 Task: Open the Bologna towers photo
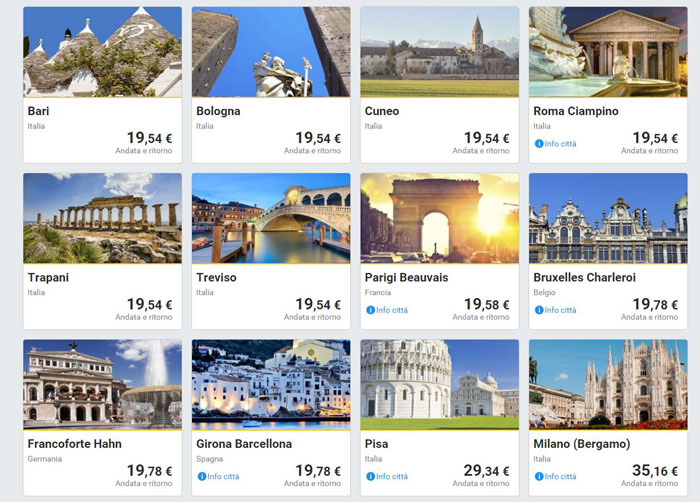click(271, 52)
